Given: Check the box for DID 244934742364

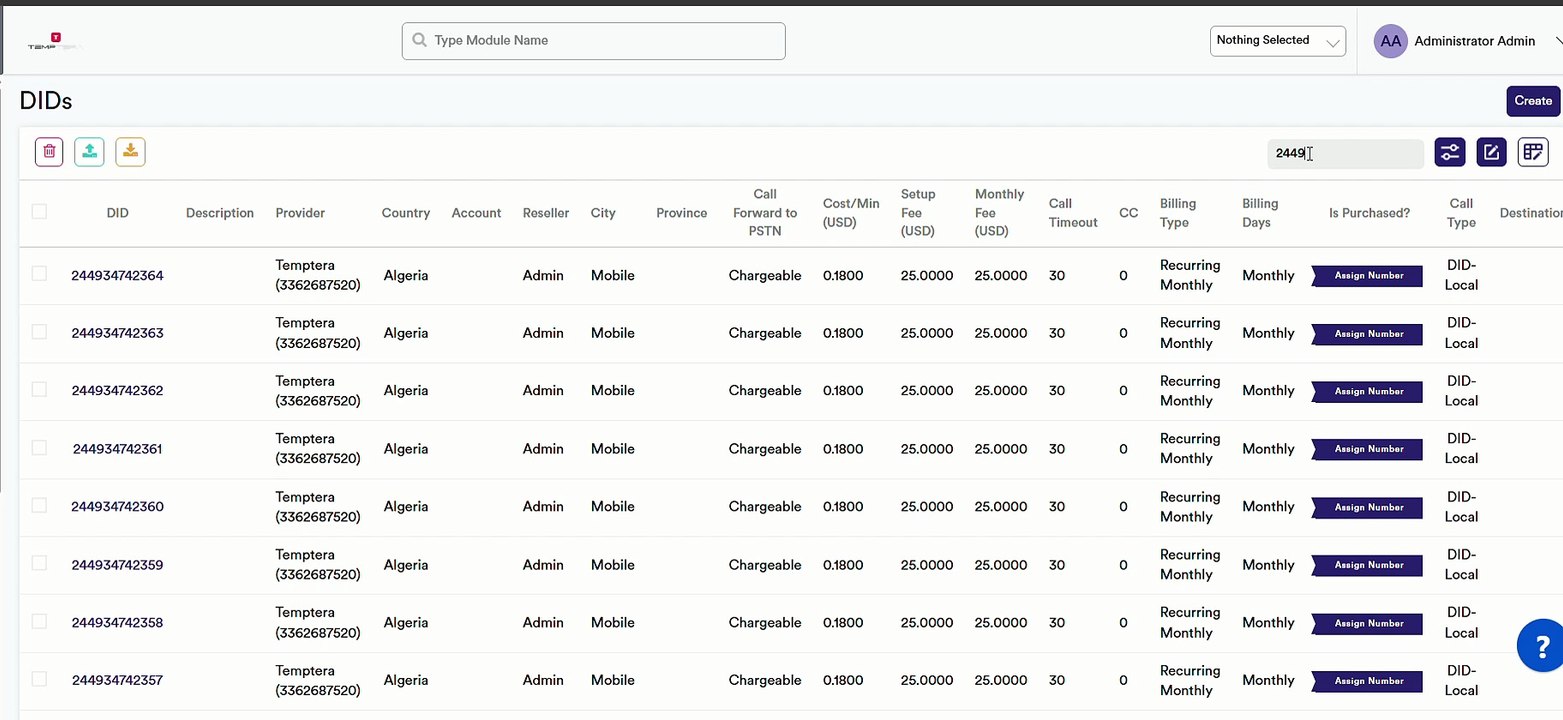Looking at the screenshot, I should pos(39,273).
